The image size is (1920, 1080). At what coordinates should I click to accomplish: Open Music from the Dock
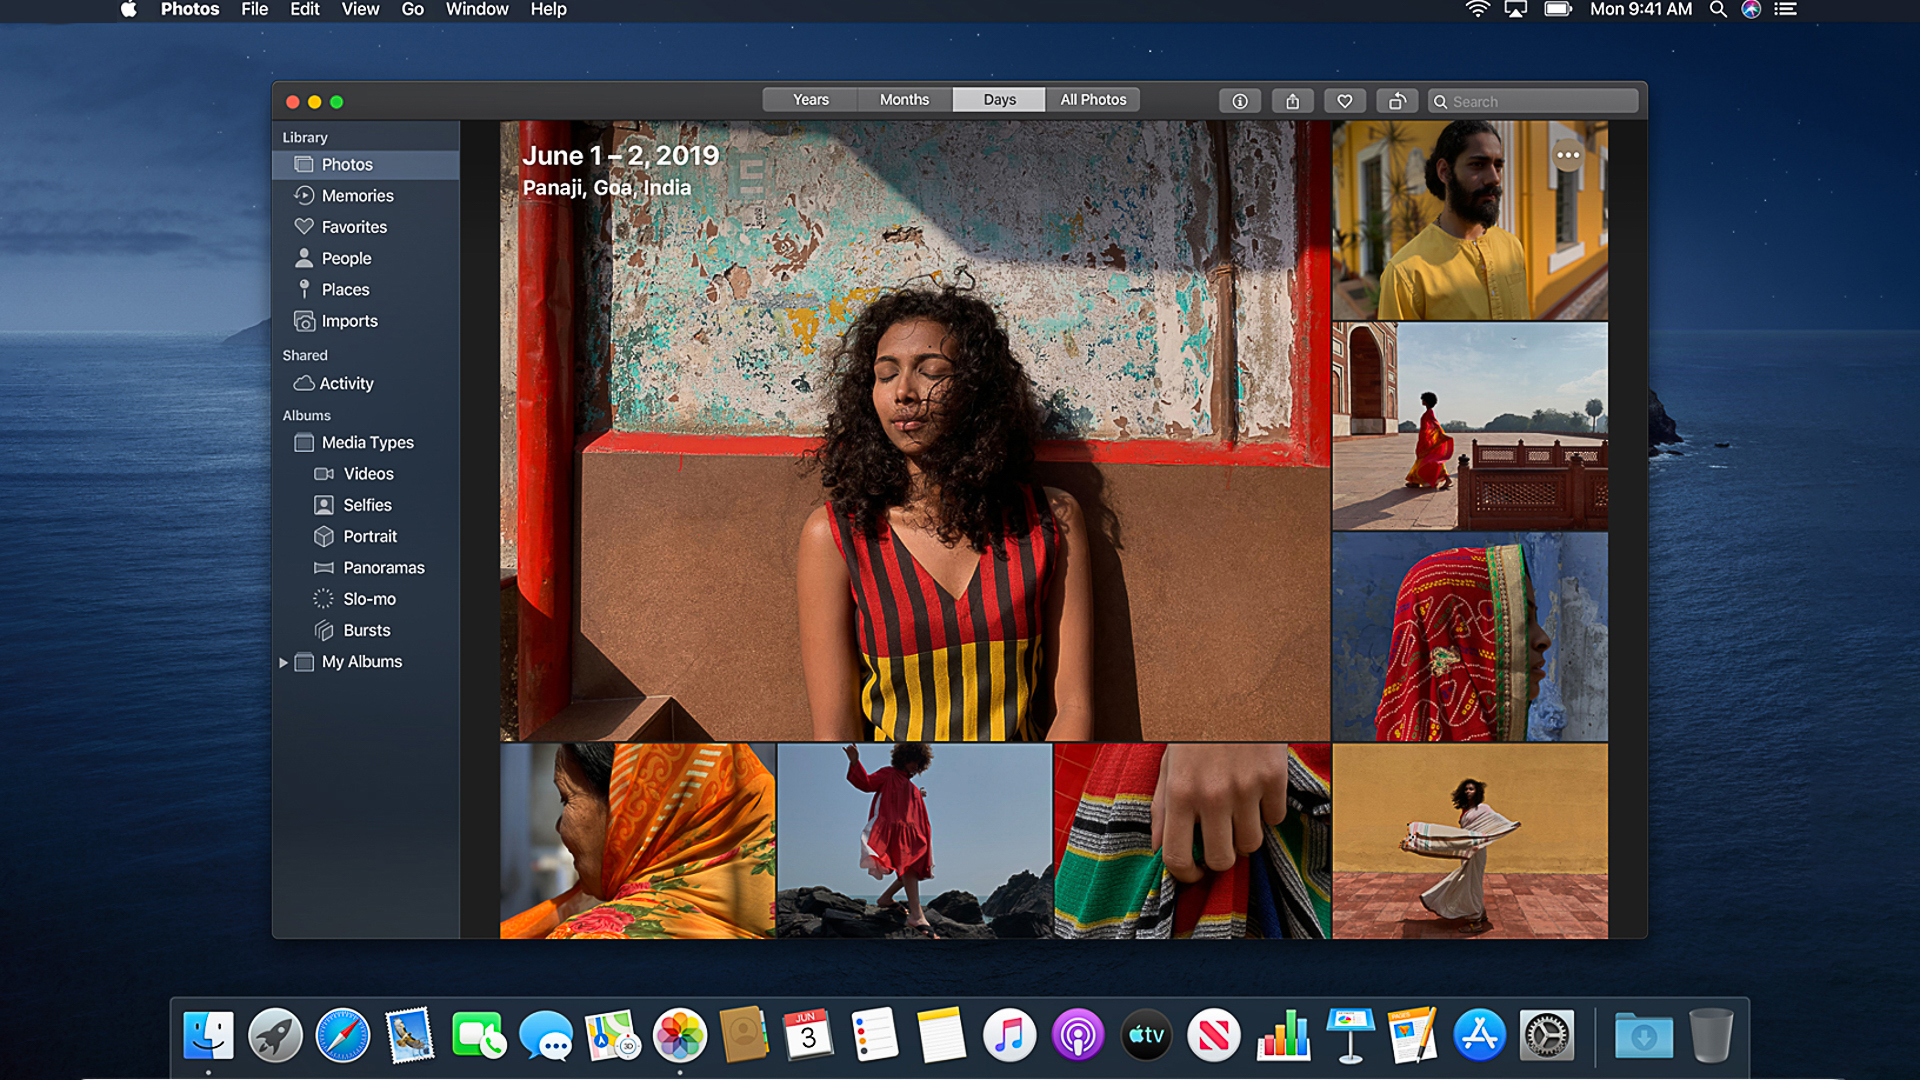click(x=1009, y=1035)
